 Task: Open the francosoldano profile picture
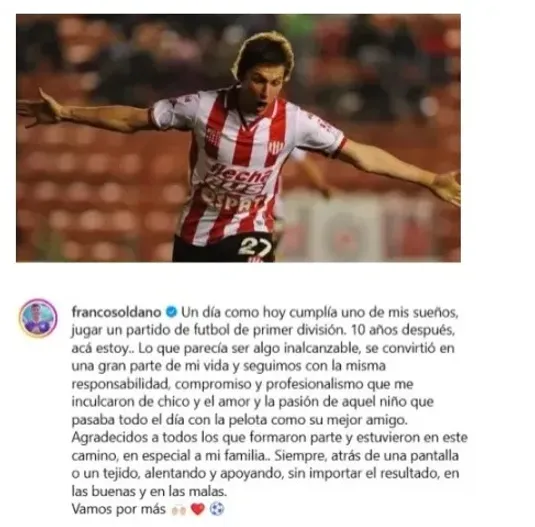click(x=38, y=318)
